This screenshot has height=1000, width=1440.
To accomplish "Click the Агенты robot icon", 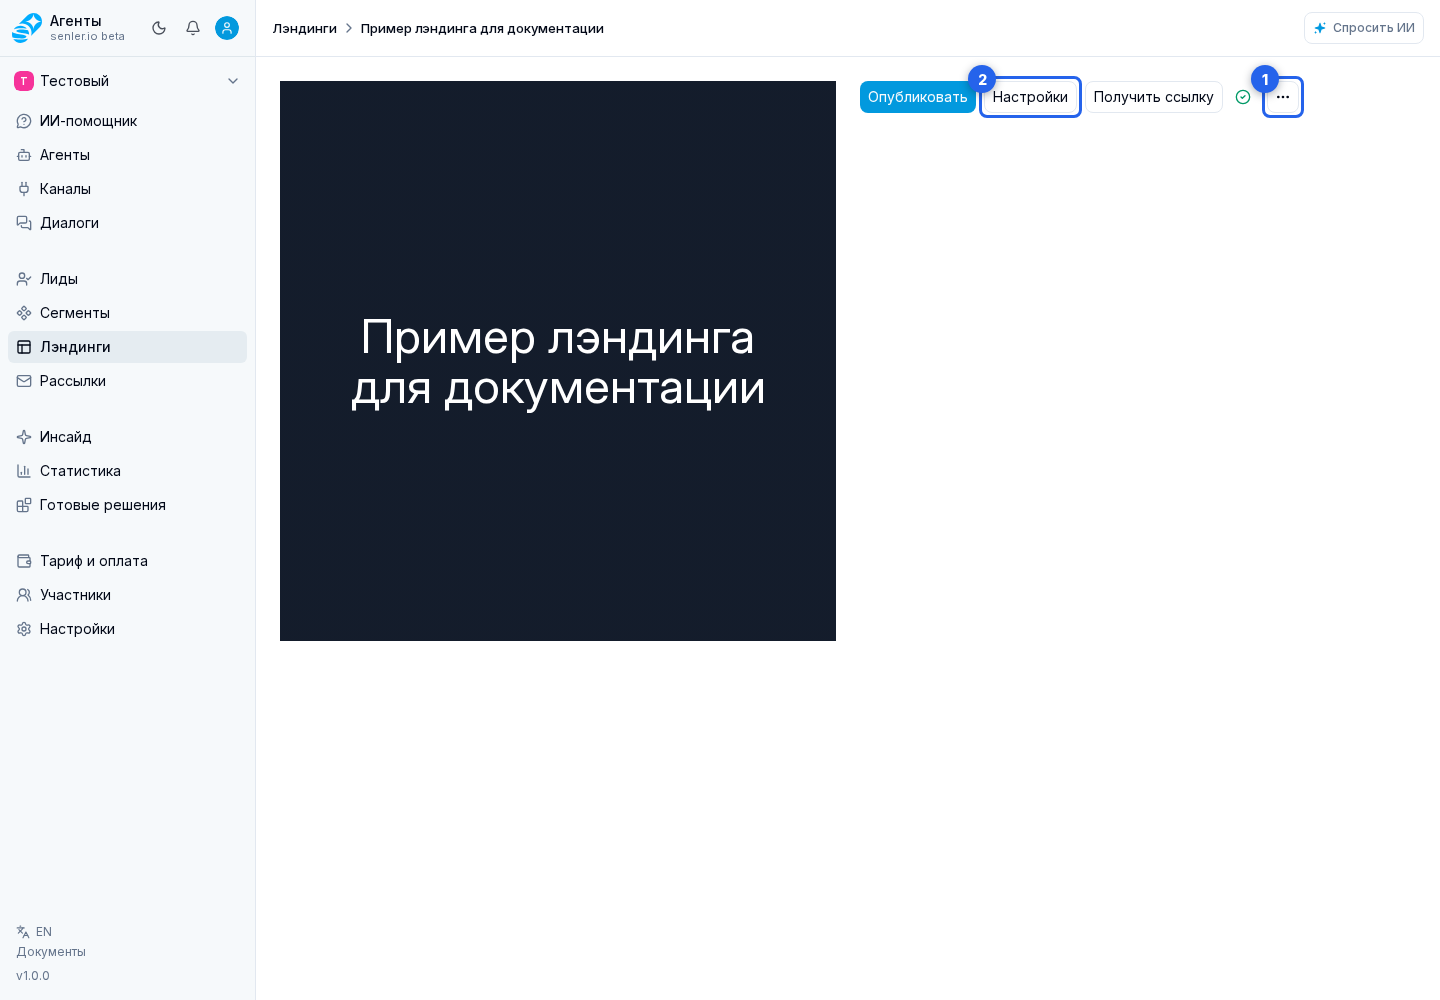I will pos(24,155).
